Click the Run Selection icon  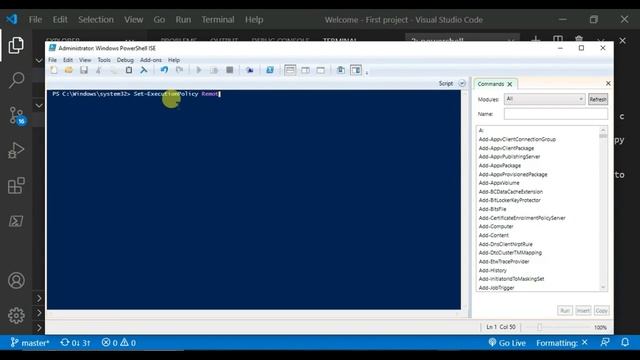click(214, 70)
